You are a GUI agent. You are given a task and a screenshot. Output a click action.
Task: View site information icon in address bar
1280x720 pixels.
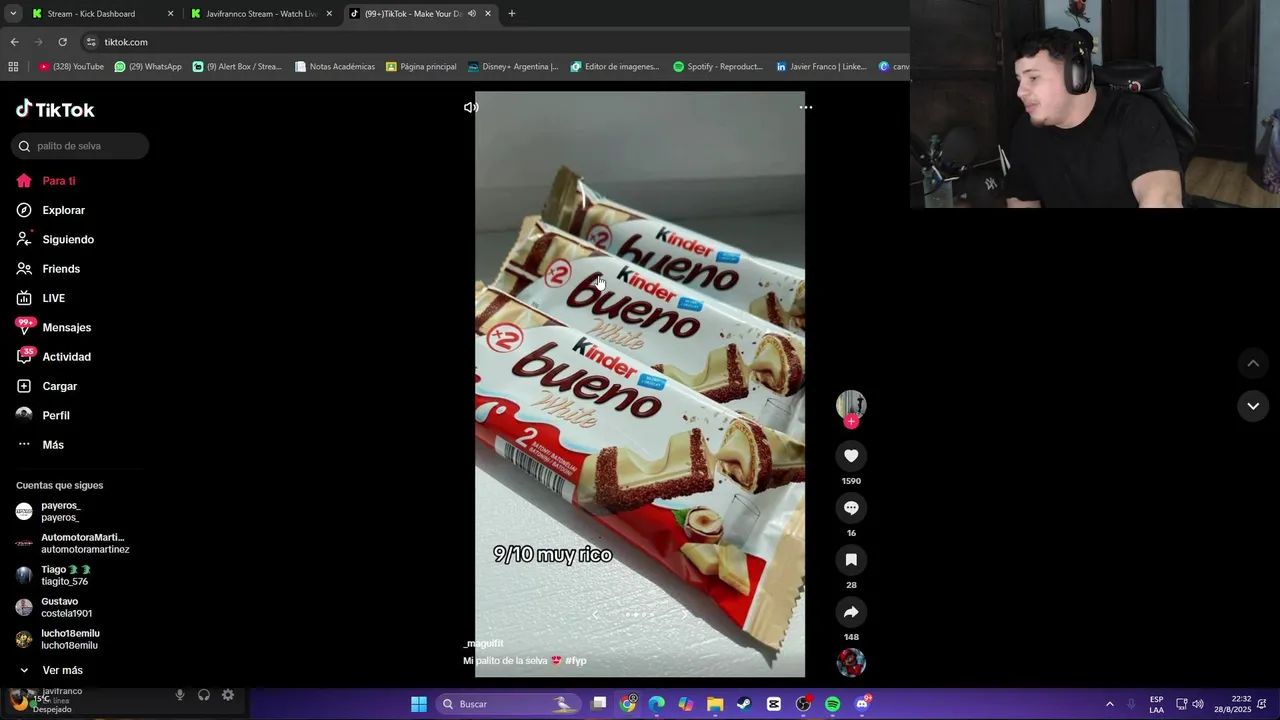pyautogui.click(x=91, y=42)
